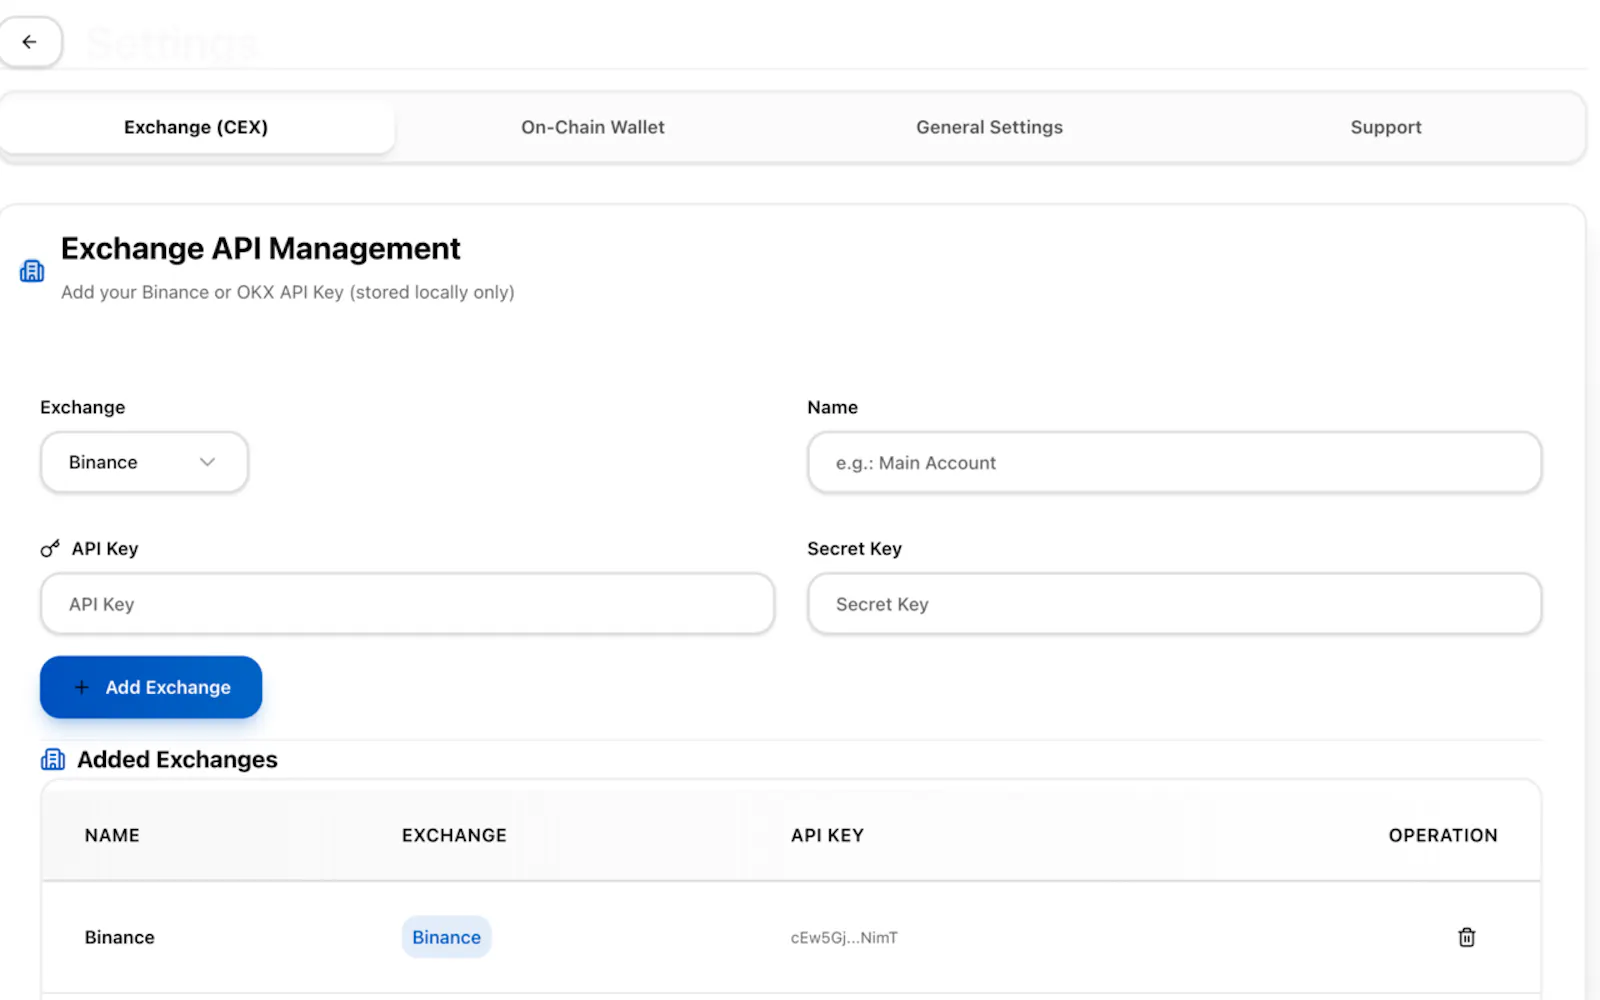
Task: Select the cEw5Gj...NimT API key value
Action: pos(844,938)
